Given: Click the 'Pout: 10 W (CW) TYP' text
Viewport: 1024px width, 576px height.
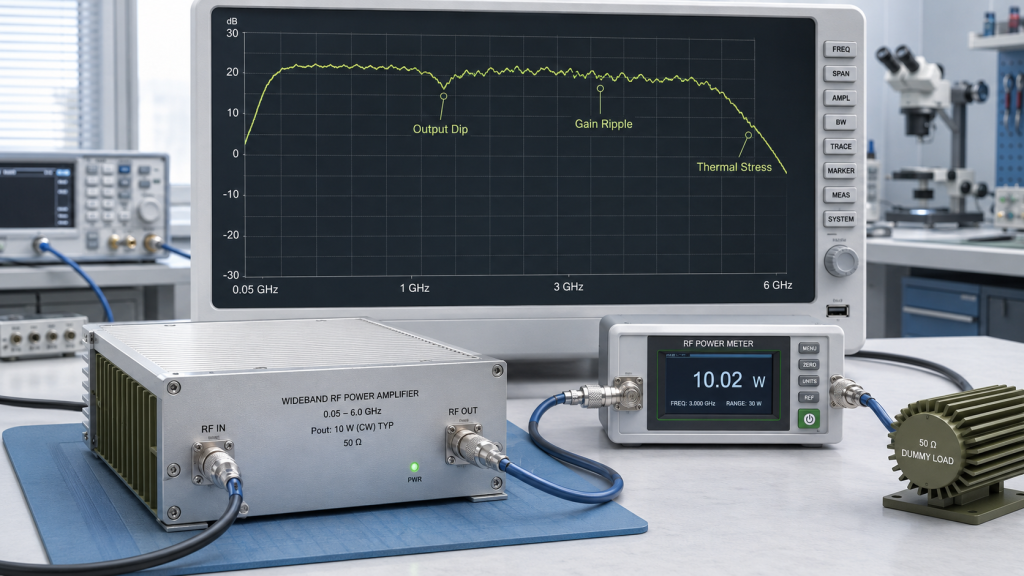Looking at the screenshot, I should coord(352,428).
